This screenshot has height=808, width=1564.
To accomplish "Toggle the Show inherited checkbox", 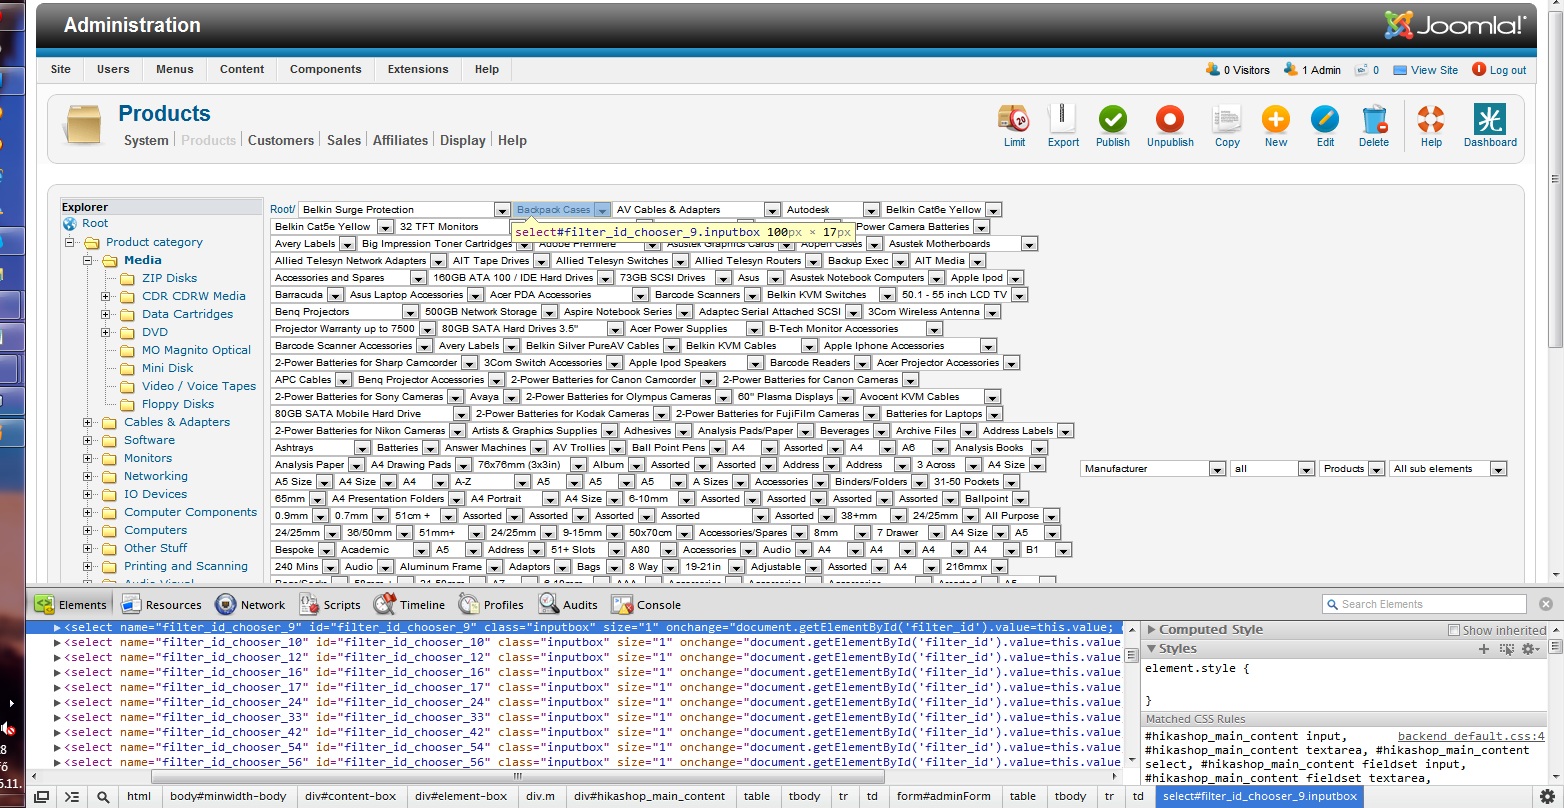I will point(1454,630).
